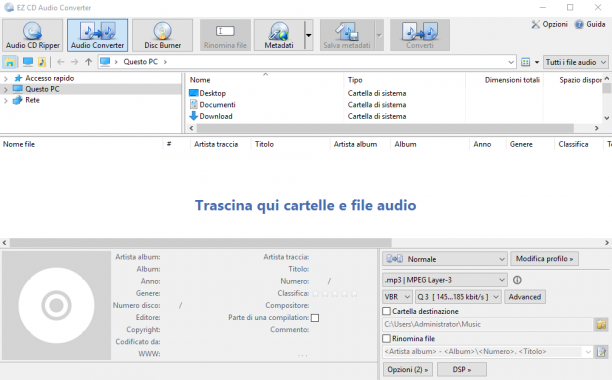Click the music folder shortcut icon

[42, 62]
